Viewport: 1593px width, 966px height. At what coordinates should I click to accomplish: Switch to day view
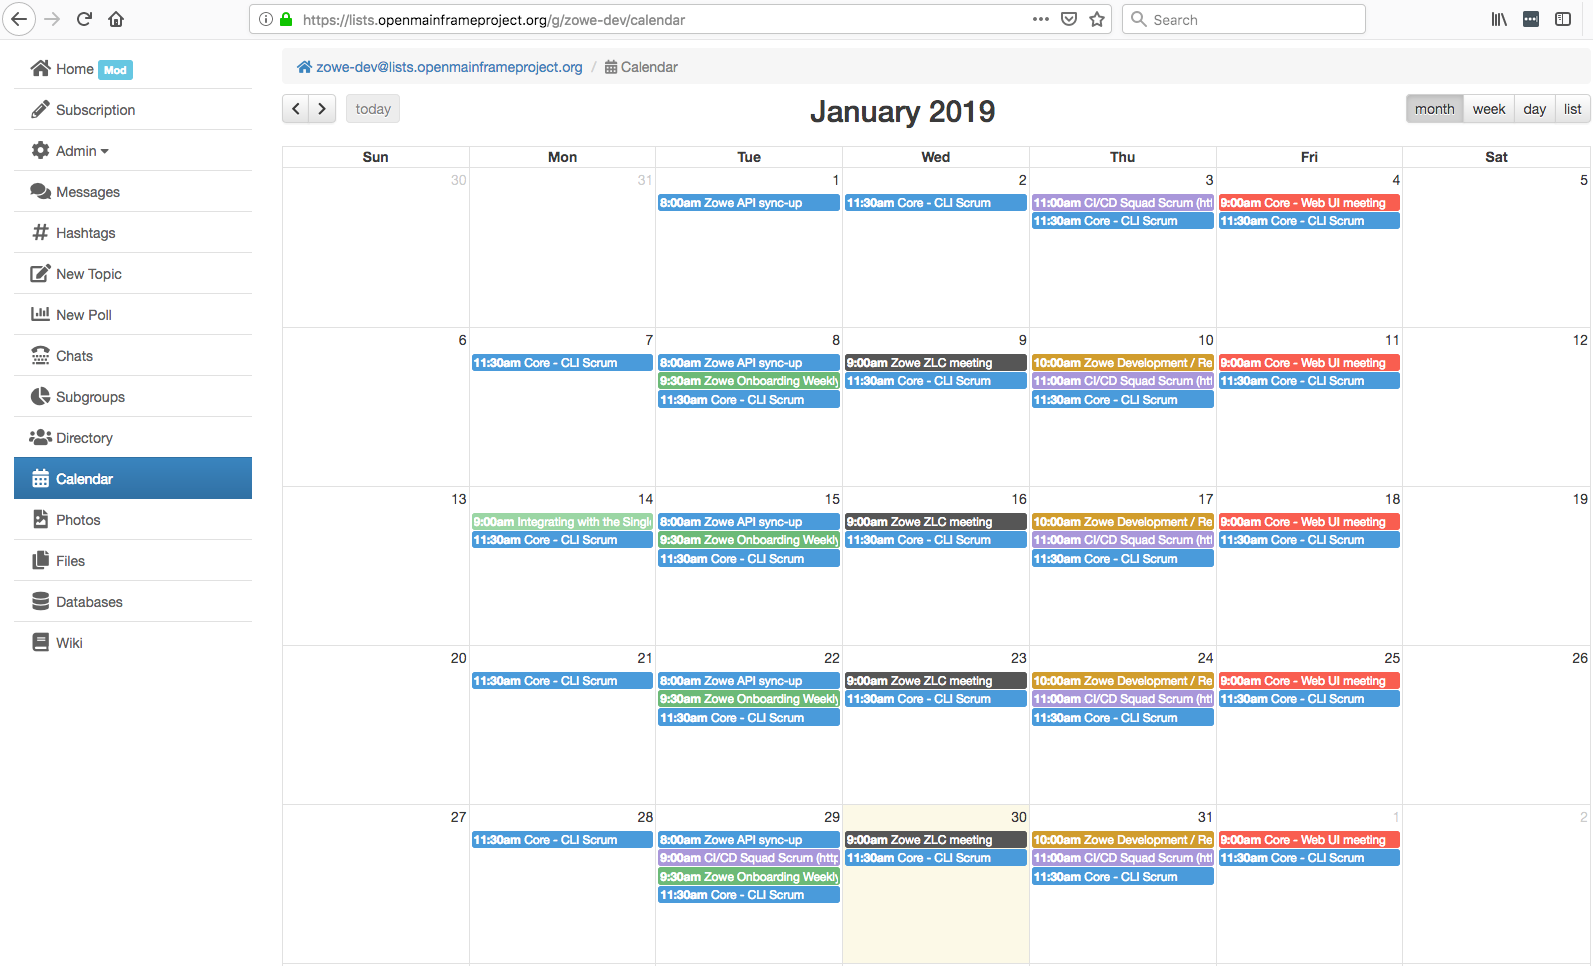(x=1535, y=109)
